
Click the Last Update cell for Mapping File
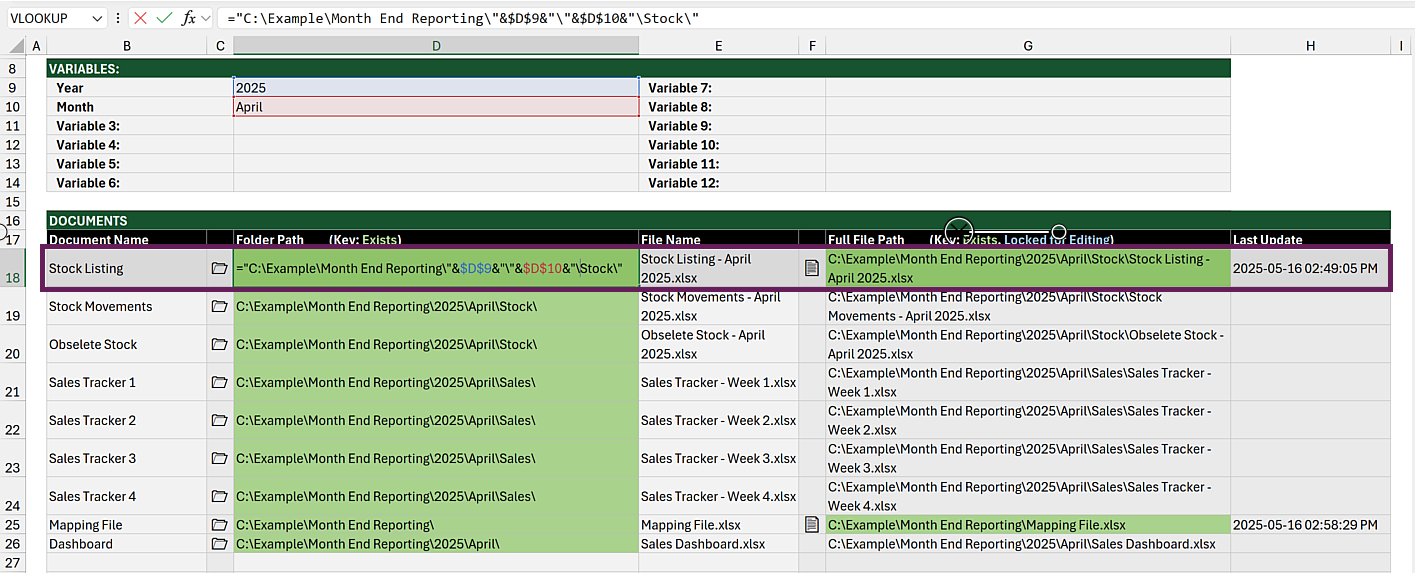[1309, 525]
